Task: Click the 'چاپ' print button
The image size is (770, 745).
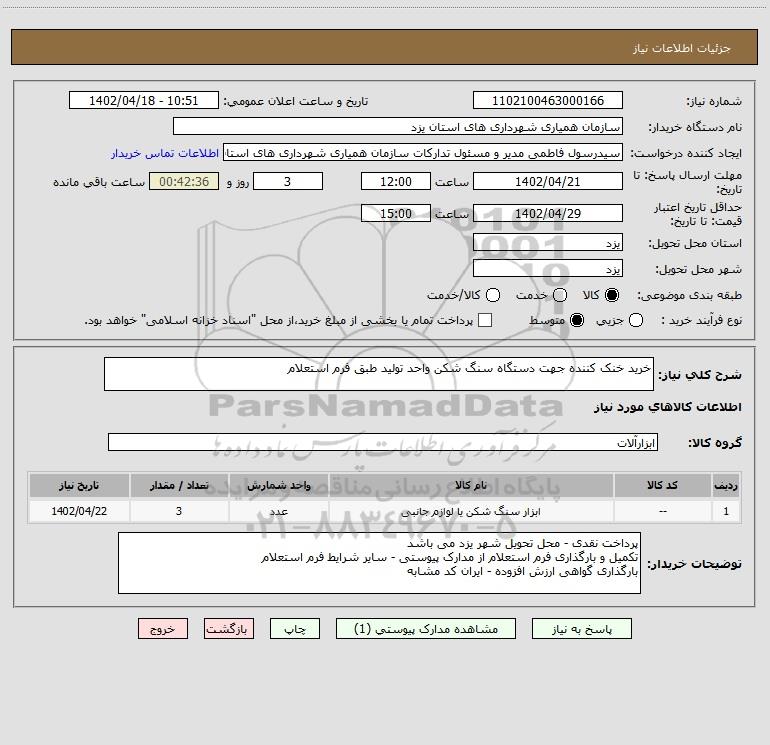Action: tap(295, 629)
